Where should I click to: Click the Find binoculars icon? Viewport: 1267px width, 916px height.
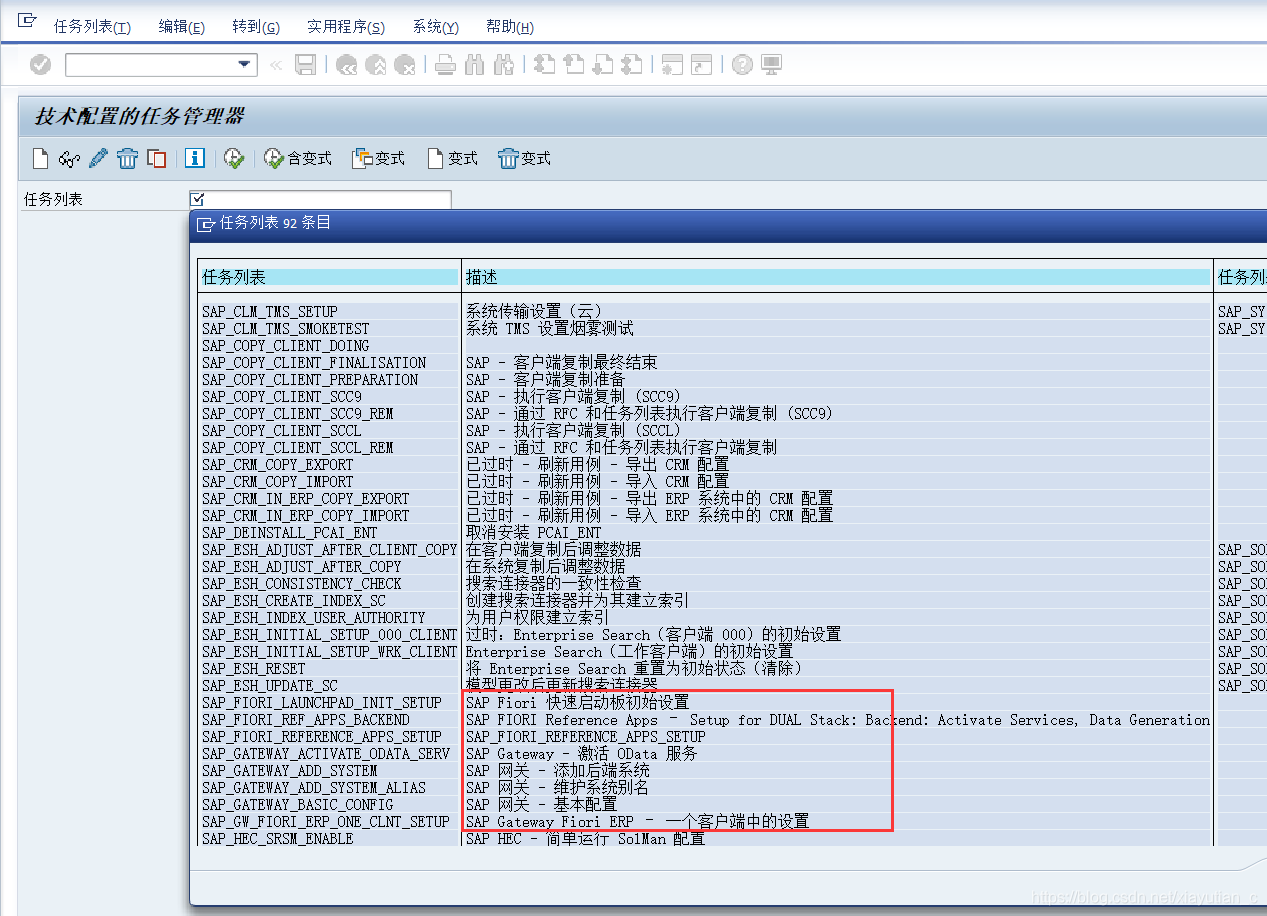click(475, 65)
